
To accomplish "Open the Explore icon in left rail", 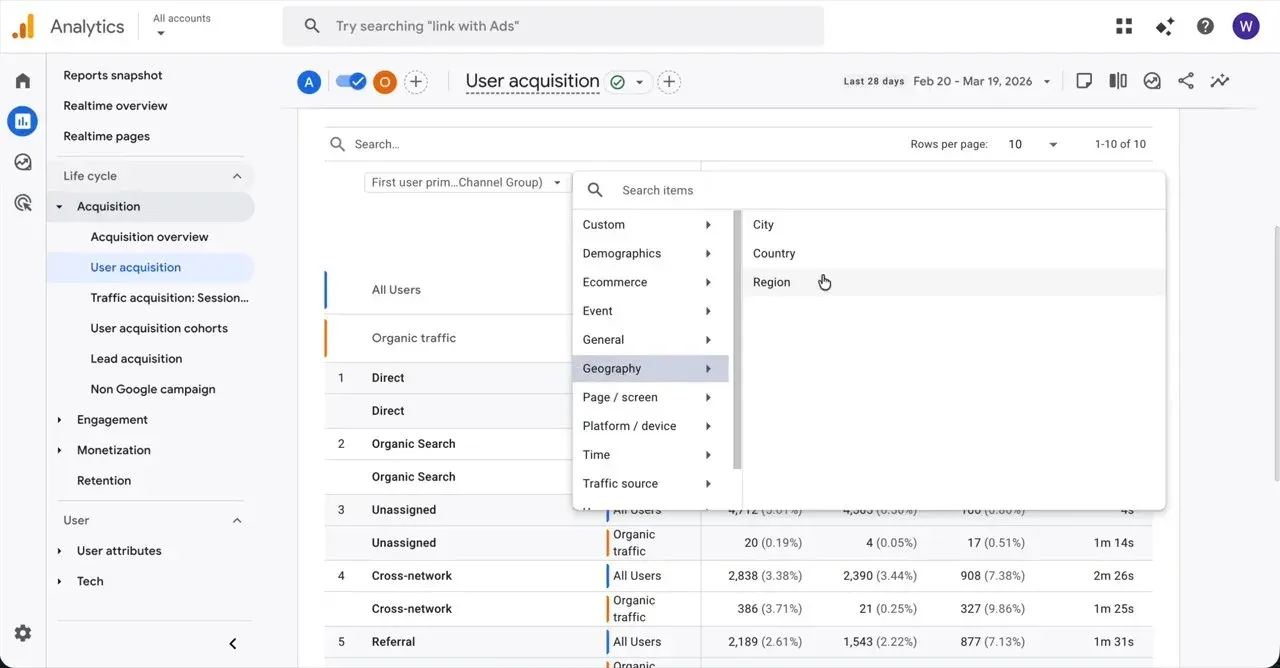I will [x=22, y=162].
